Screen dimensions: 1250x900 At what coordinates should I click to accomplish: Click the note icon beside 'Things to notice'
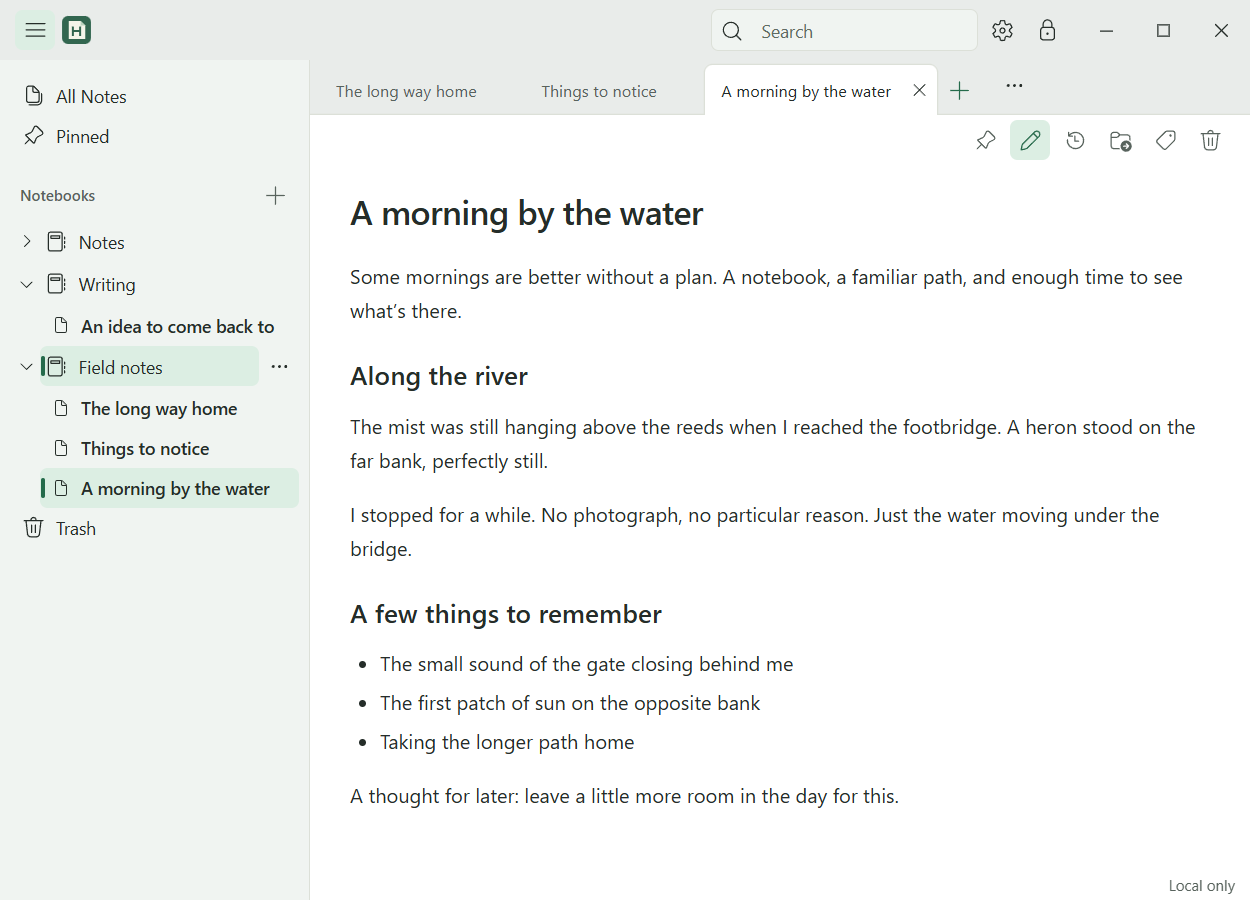61,448
